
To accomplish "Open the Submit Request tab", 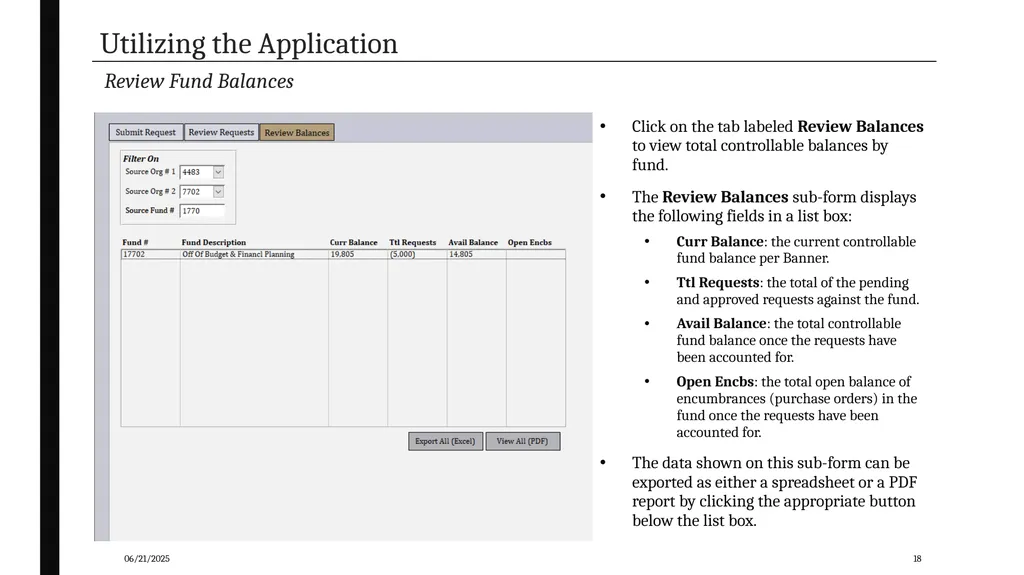I will click(146, 133).
